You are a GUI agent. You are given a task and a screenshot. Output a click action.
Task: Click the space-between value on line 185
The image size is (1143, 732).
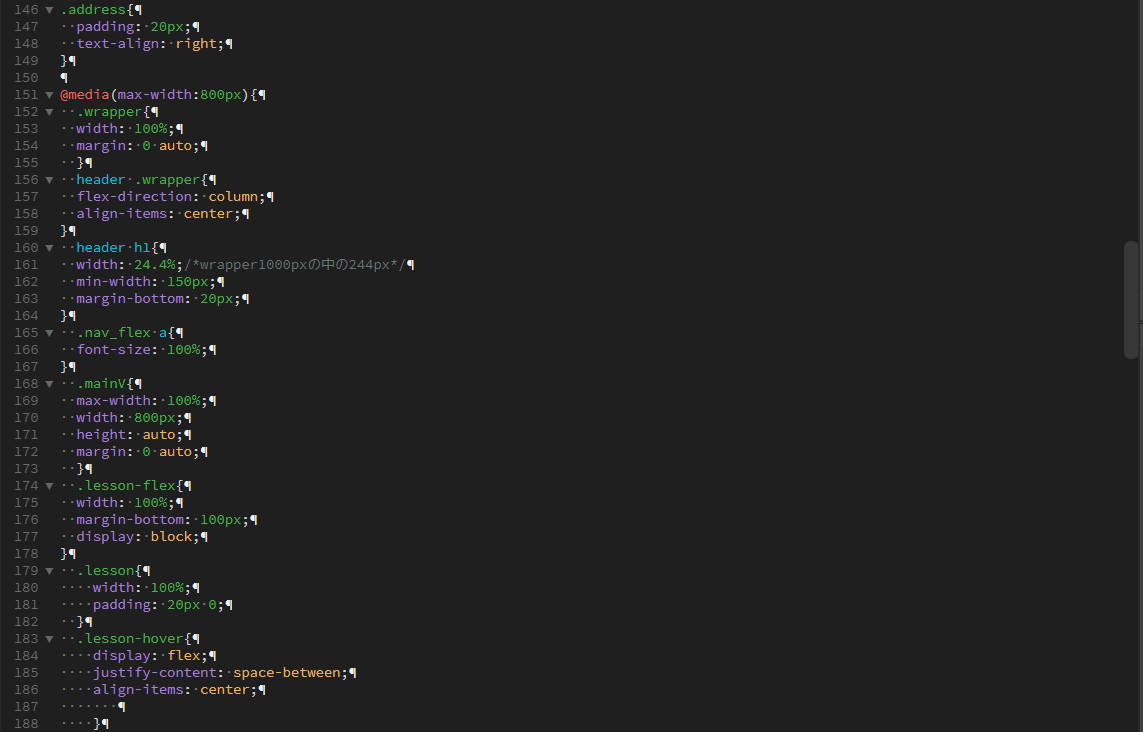286,673
